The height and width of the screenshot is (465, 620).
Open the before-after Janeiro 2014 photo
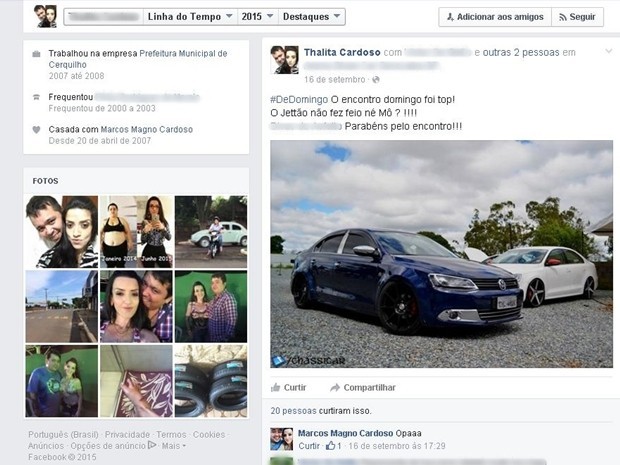136,232
